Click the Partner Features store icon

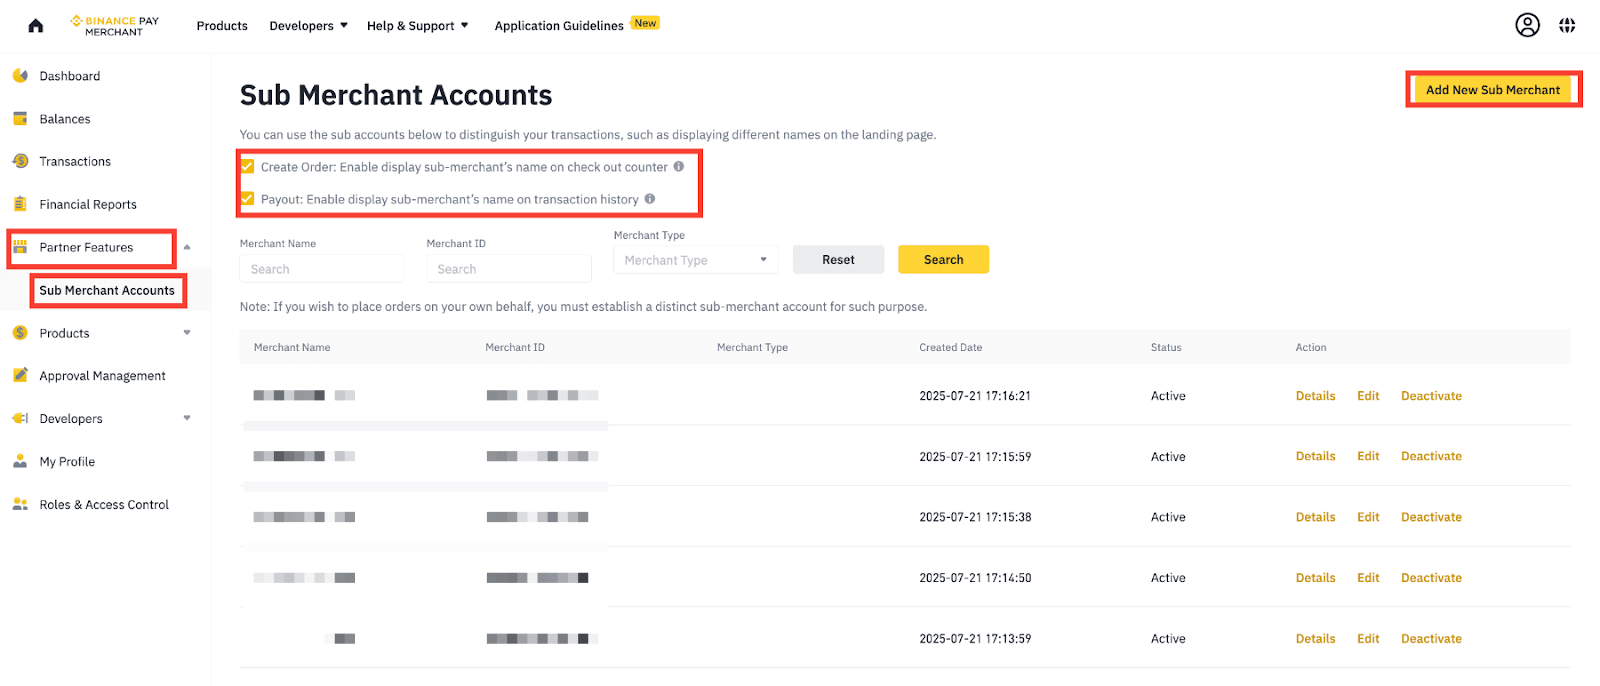pyautogui.click(x=20, y=247)
